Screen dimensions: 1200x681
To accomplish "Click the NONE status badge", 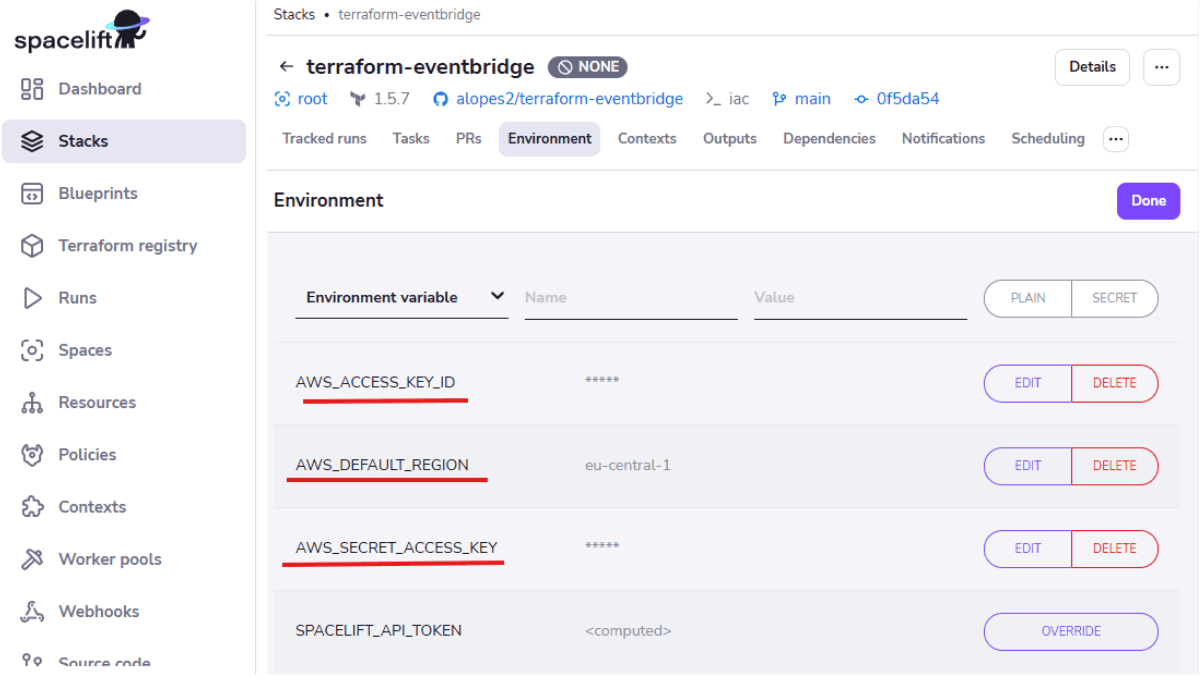I will click(587, 67).
